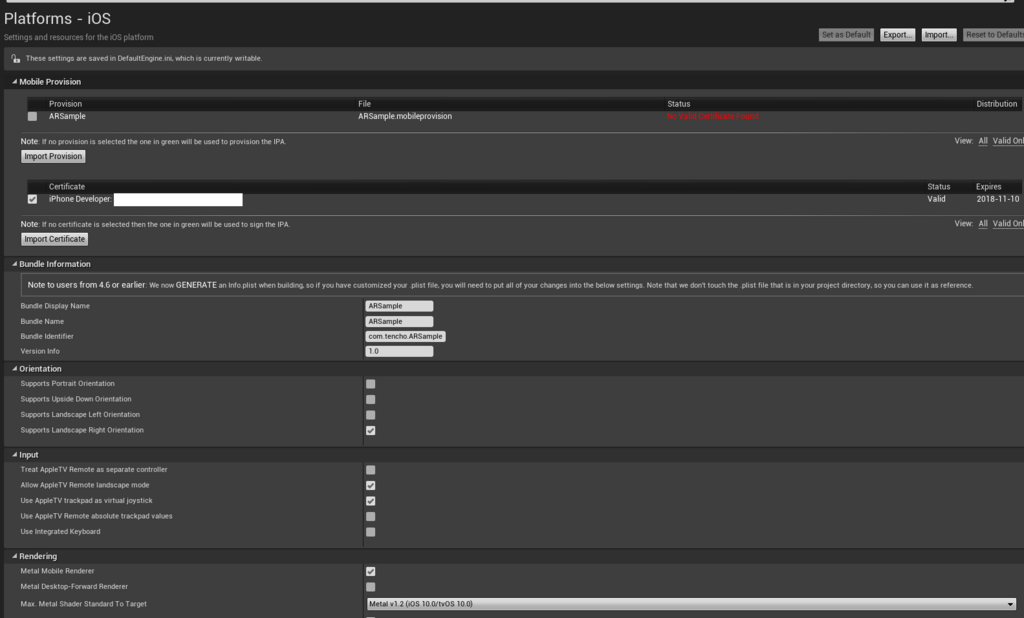Click the ARSample.mobileprovision file cell
The height and width of the screenshot is (618, 1024).
[x=405, y=116]
